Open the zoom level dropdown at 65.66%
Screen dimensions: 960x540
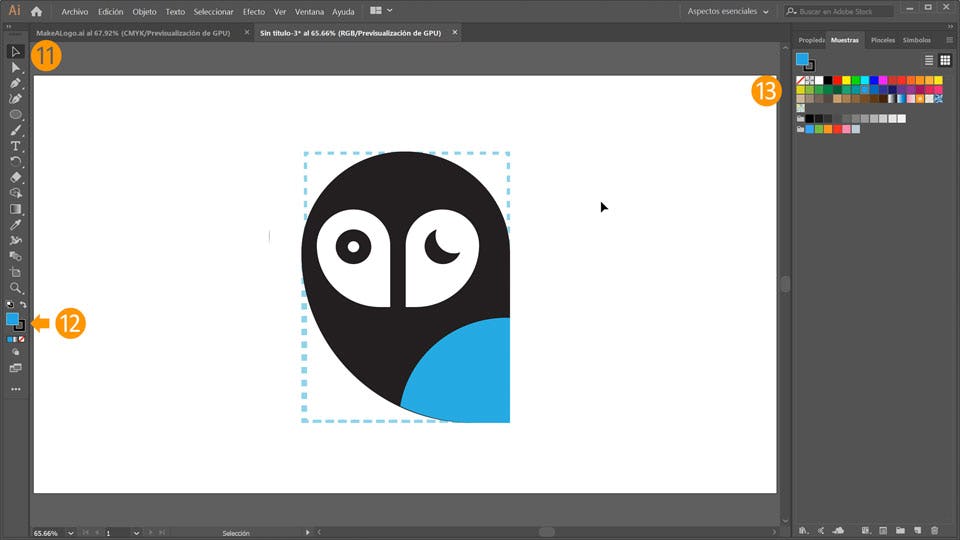[x=70, y=533]
